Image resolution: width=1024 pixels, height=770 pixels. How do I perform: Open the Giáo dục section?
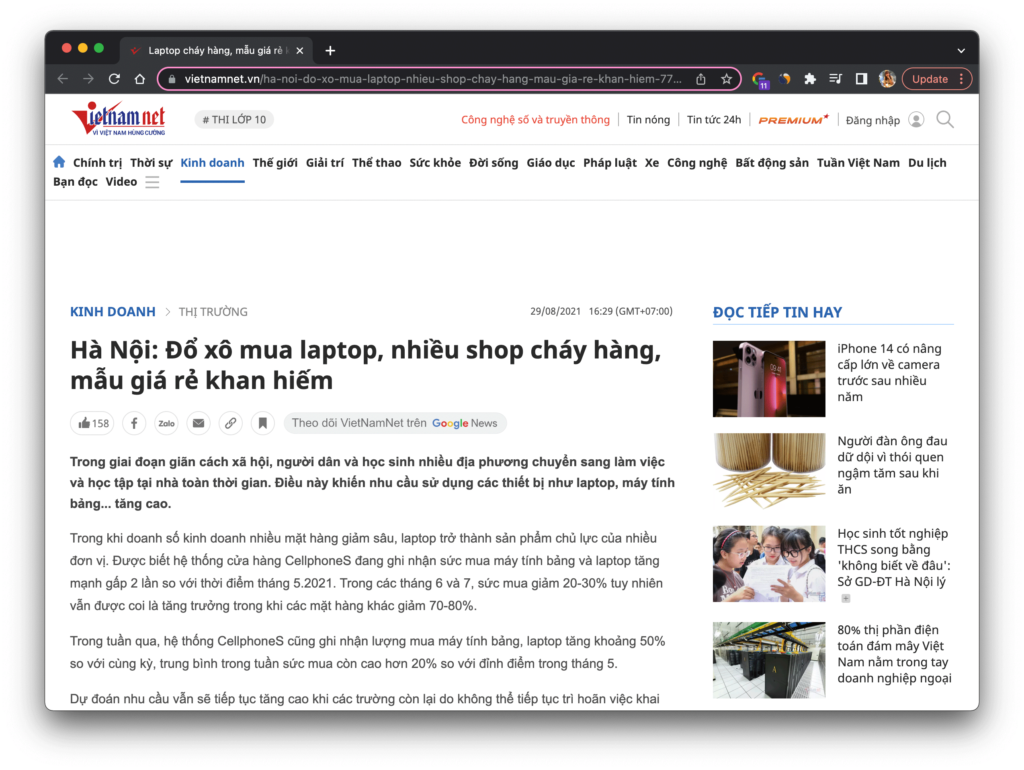click(551, 163)
